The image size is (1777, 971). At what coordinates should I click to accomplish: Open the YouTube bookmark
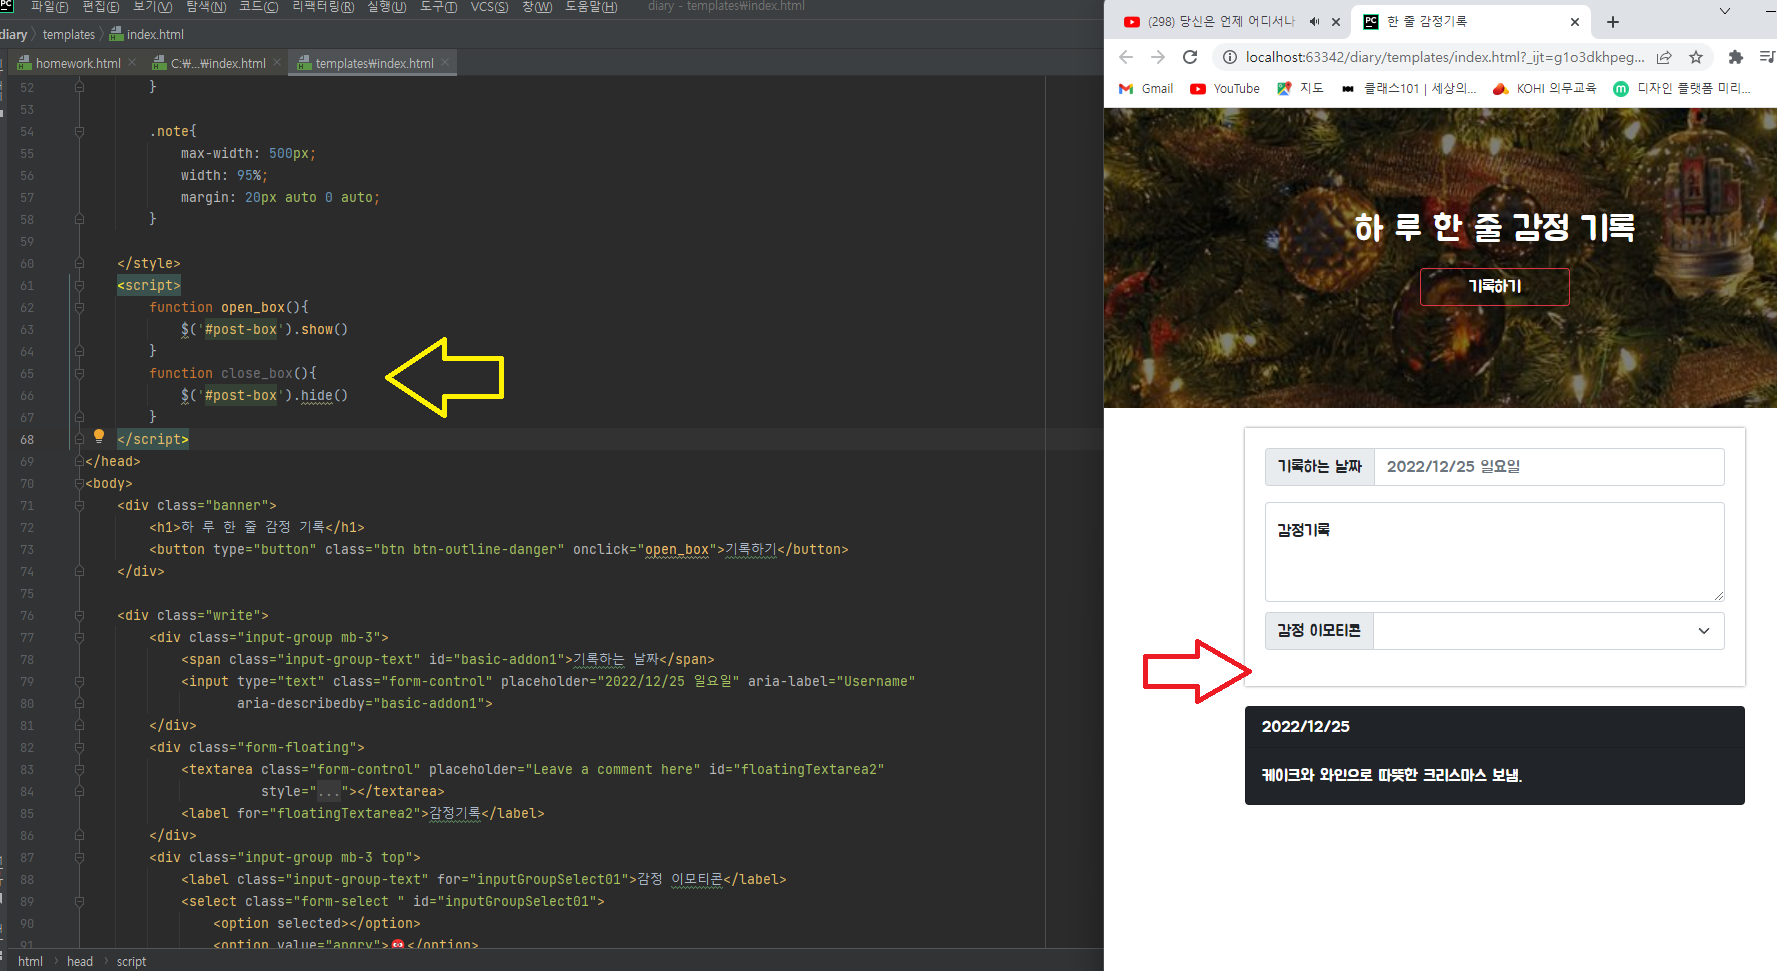1225,88
